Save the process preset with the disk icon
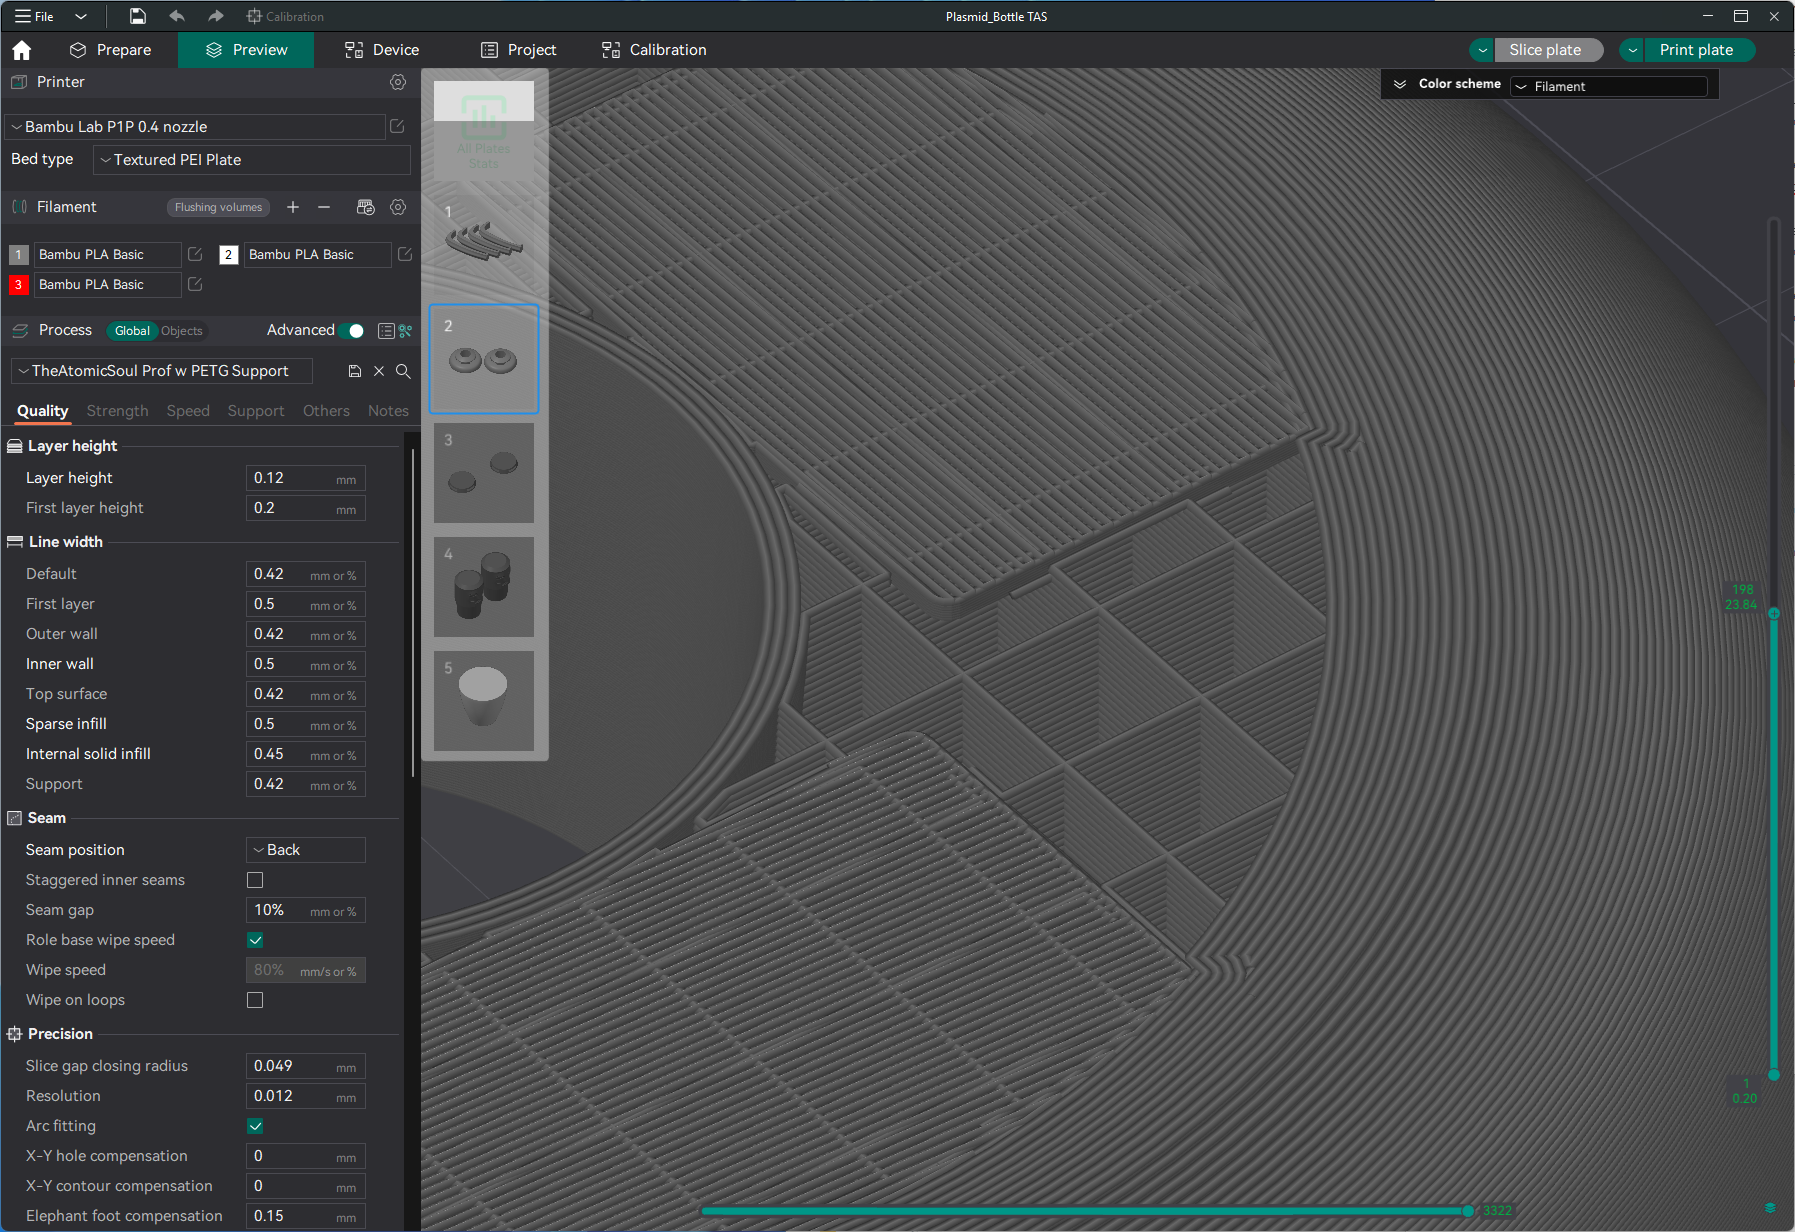The image size is (1795, 1232). (355, 371)
